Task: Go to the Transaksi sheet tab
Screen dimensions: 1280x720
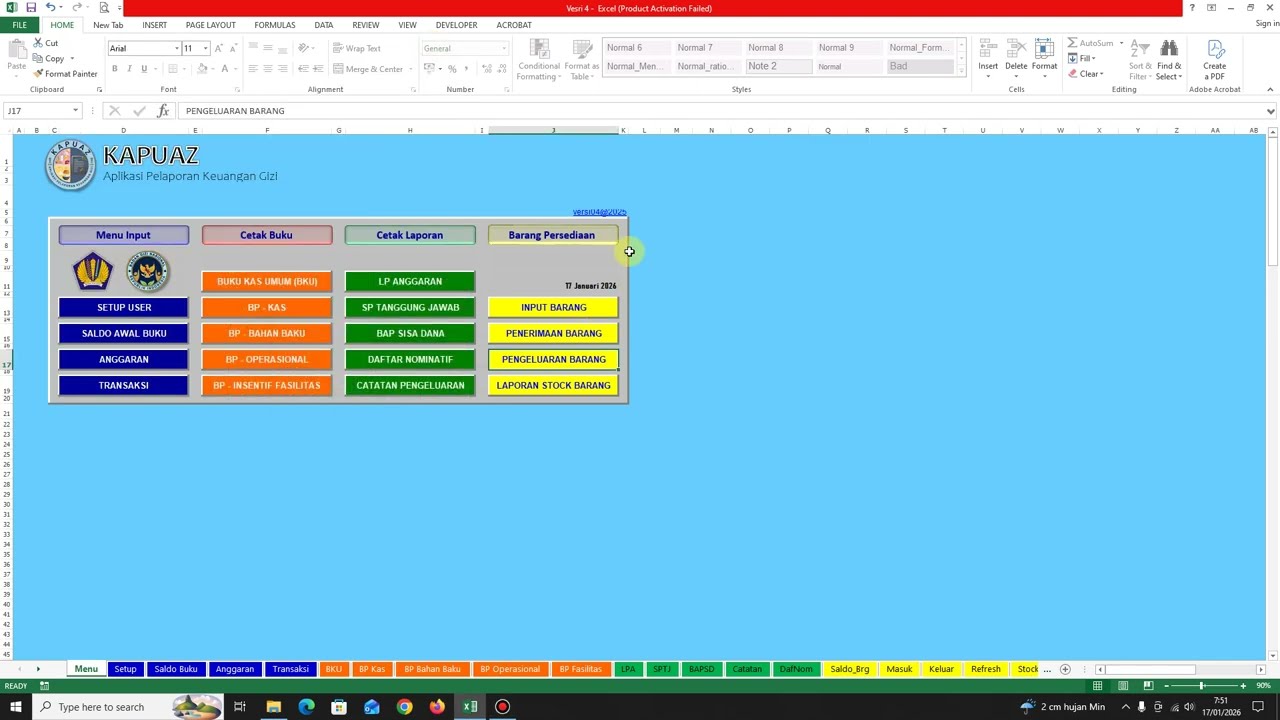Action: pyautogui.click(x=290, y=669)
